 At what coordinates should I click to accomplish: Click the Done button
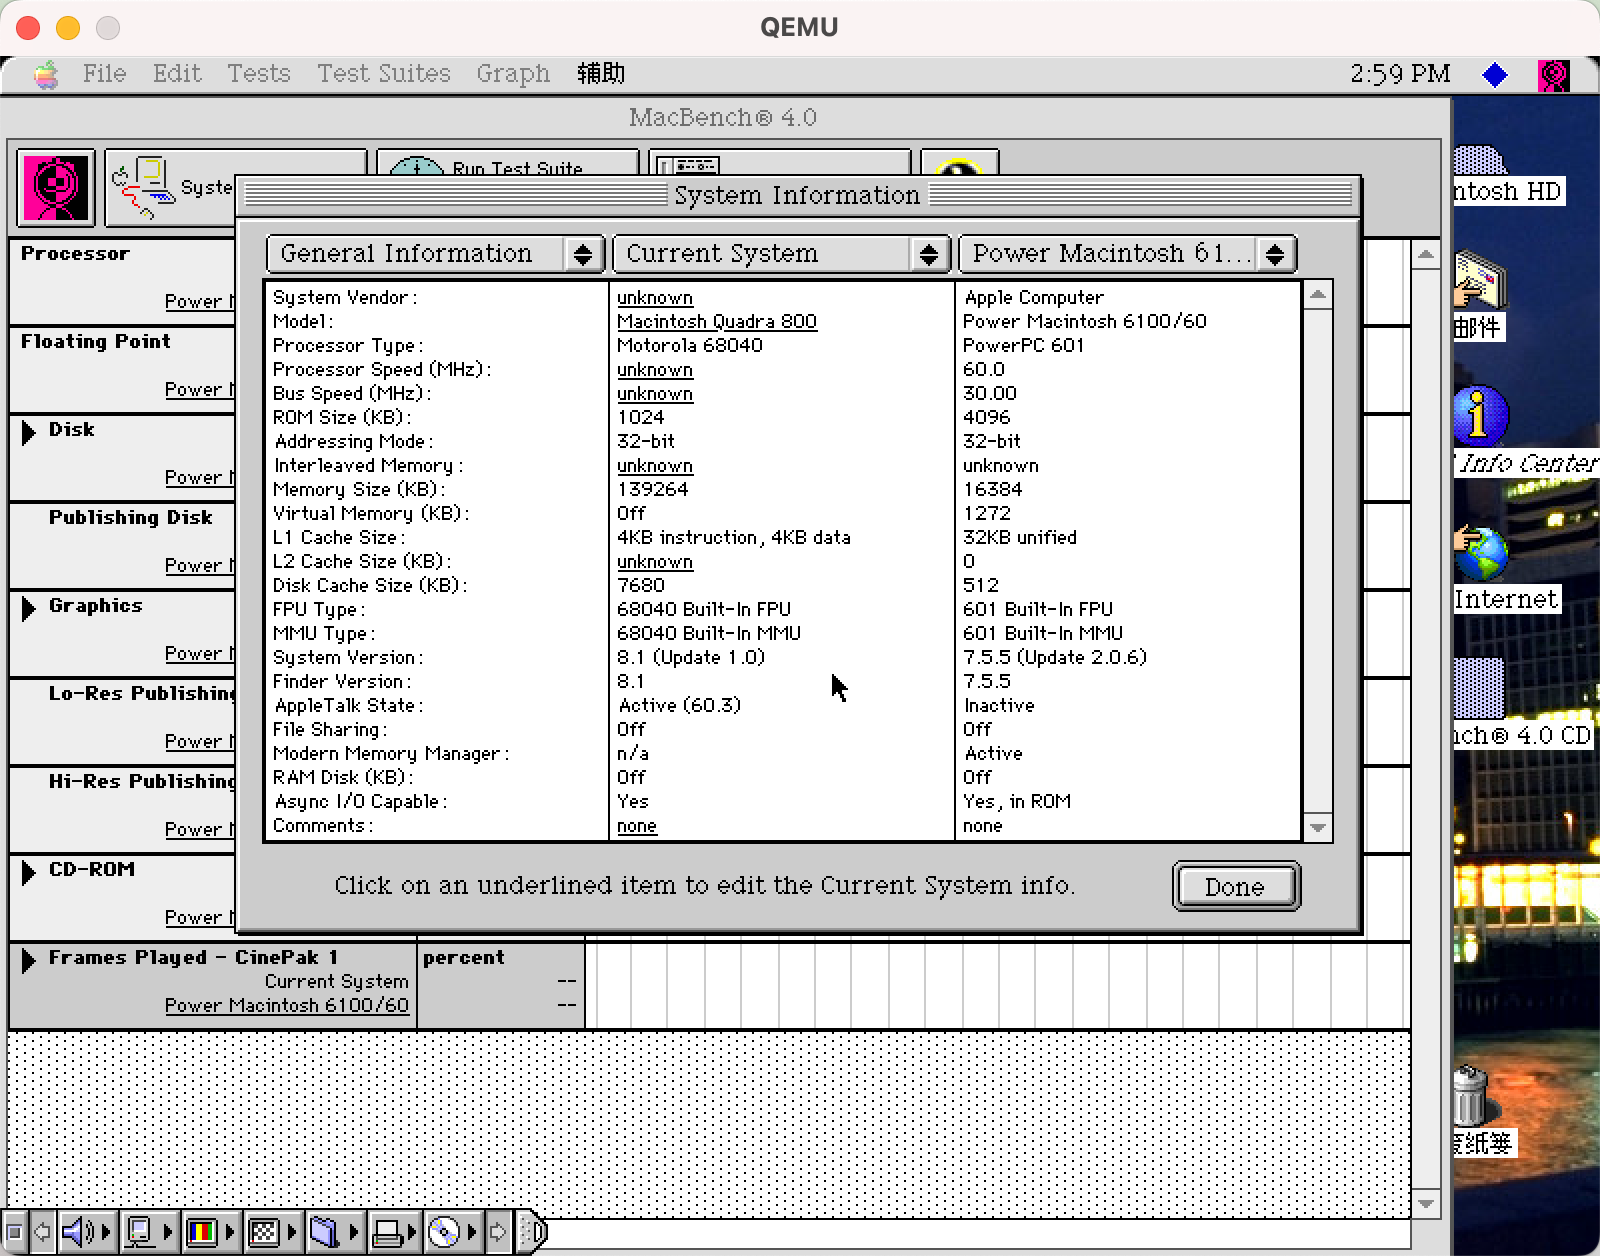click(1235, 886)
